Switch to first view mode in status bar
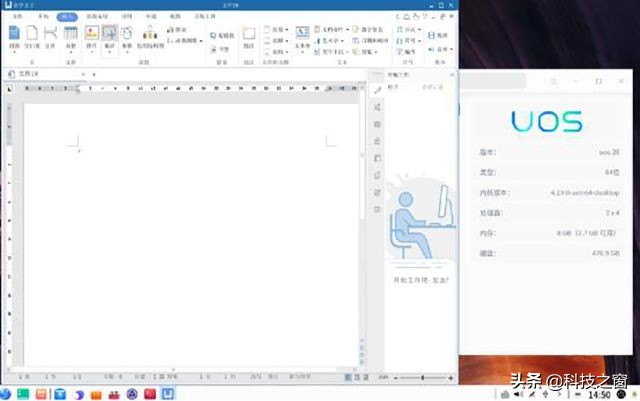The width and height of the screenshot is (640, 401). click(348, 377)
